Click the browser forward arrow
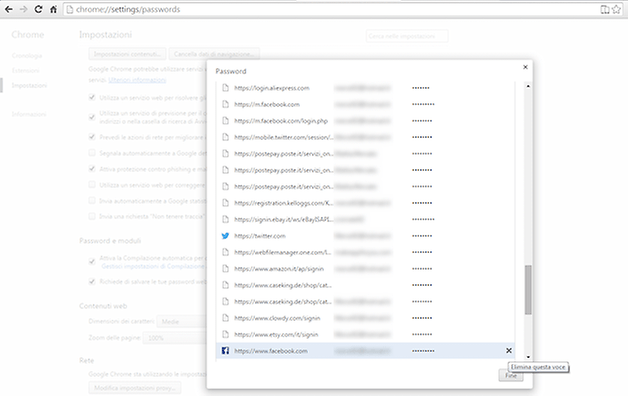Screen dimensions: 628x396 point(24,9)
